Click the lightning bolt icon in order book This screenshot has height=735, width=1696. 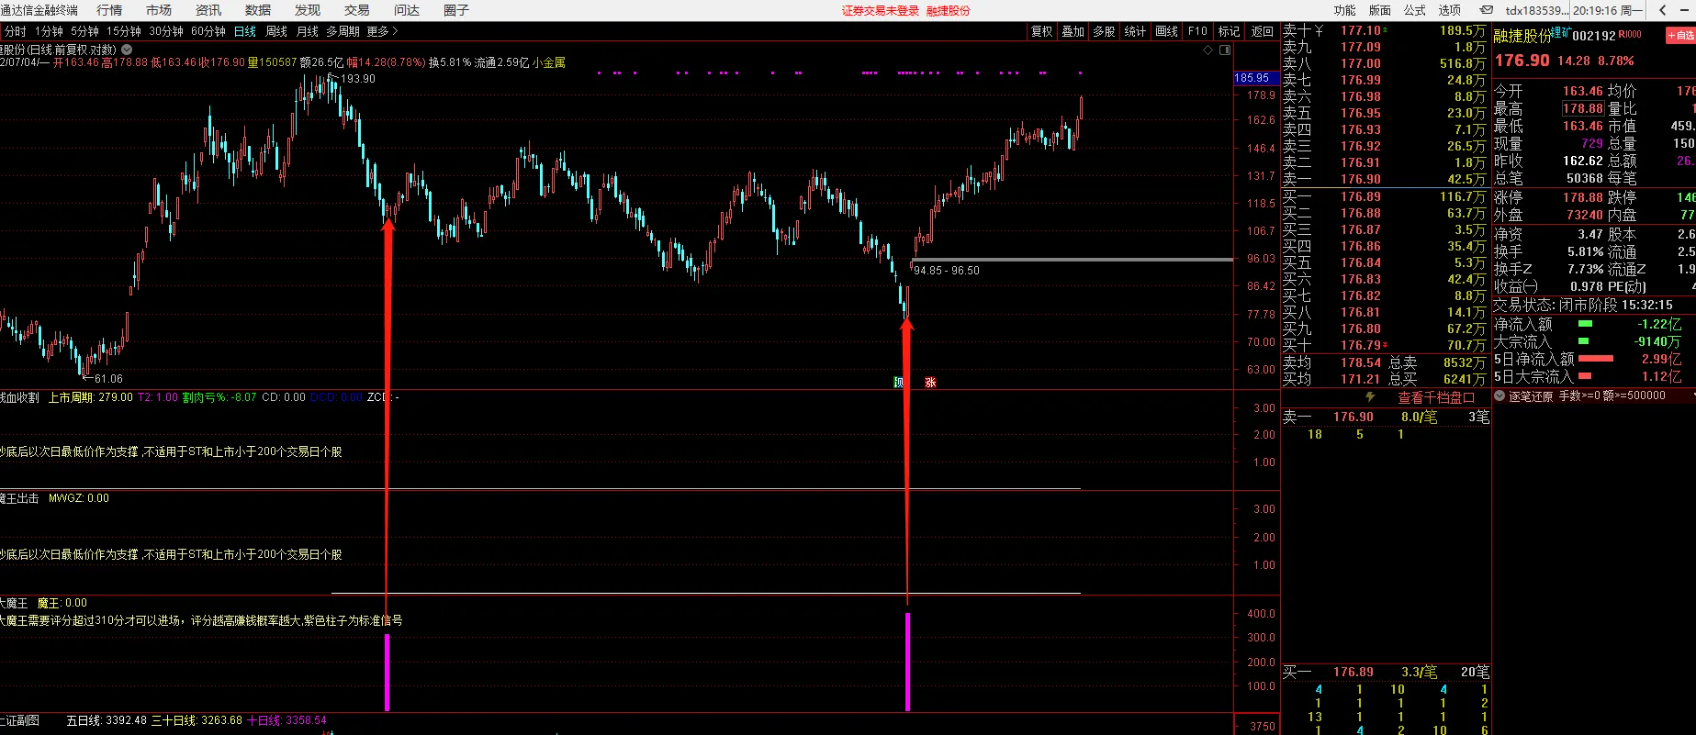click(1370, 397)
